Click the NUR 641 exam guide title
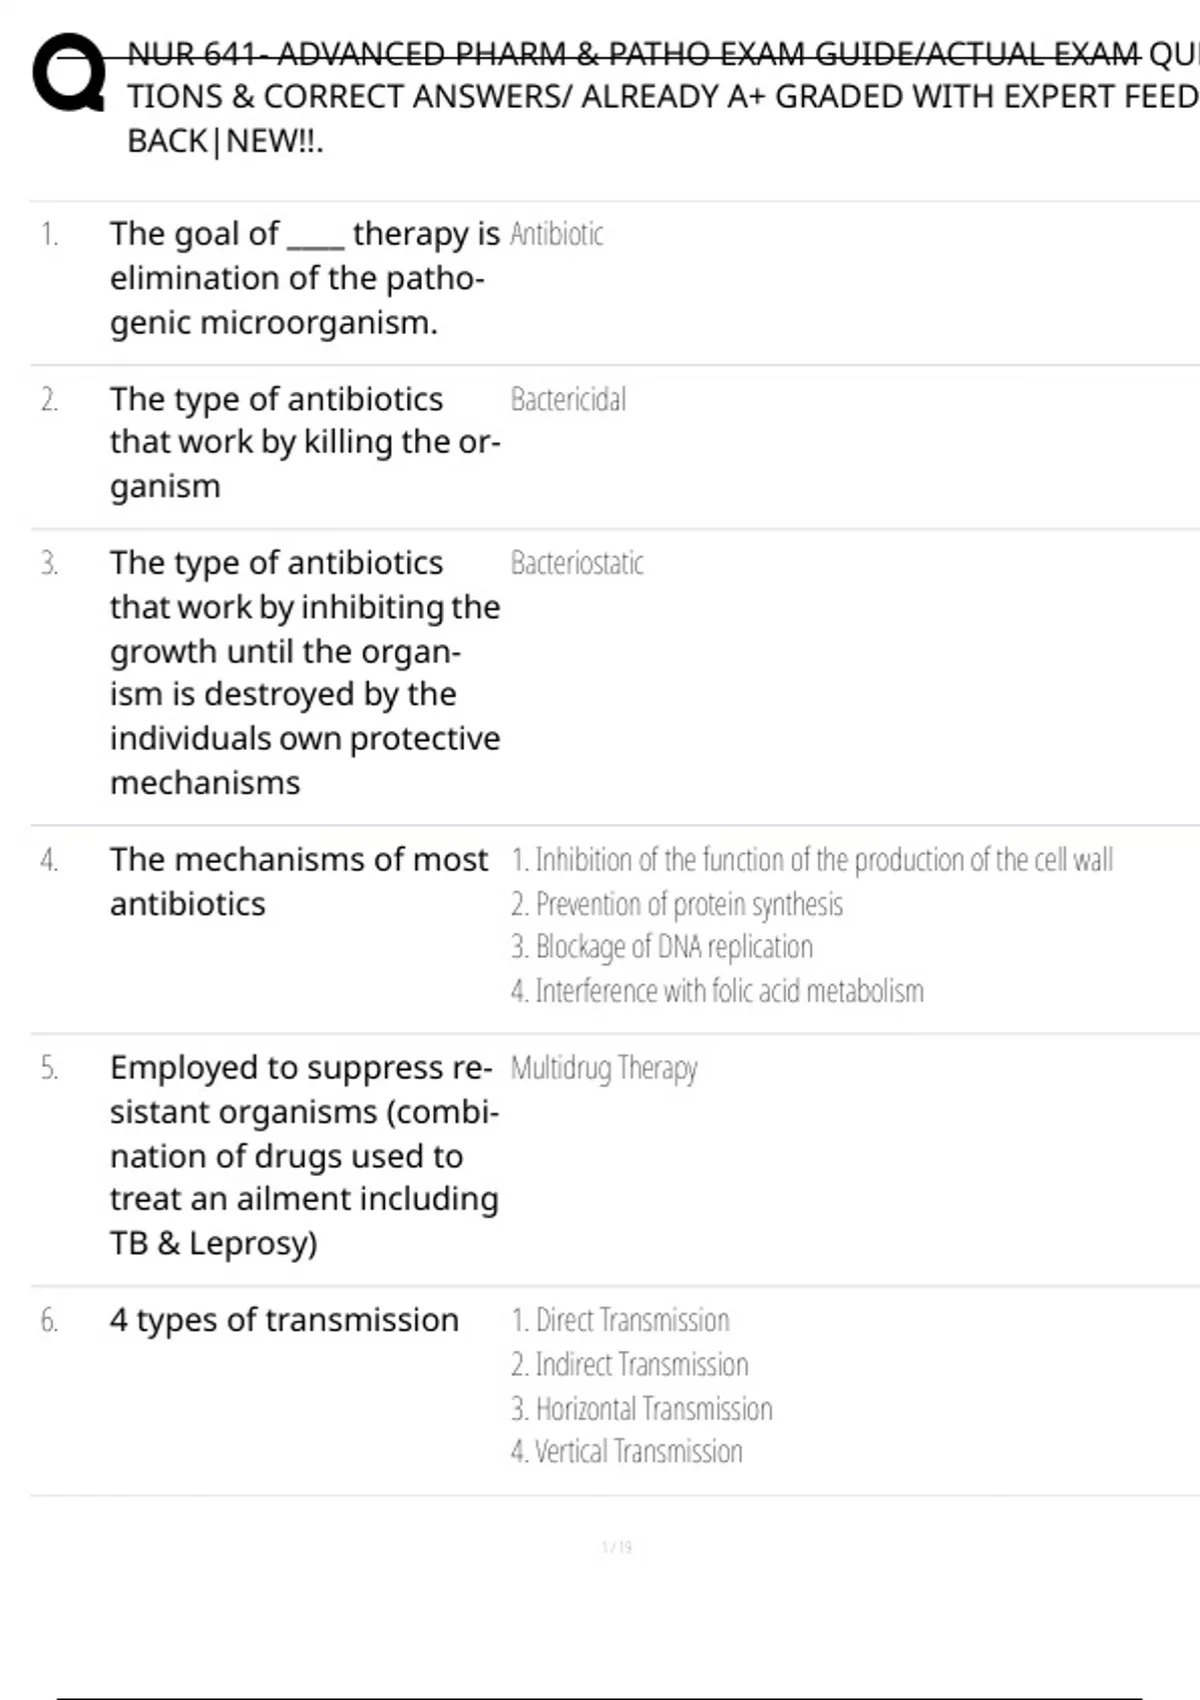The image size is (1200, 1700). tap(660, 97)
